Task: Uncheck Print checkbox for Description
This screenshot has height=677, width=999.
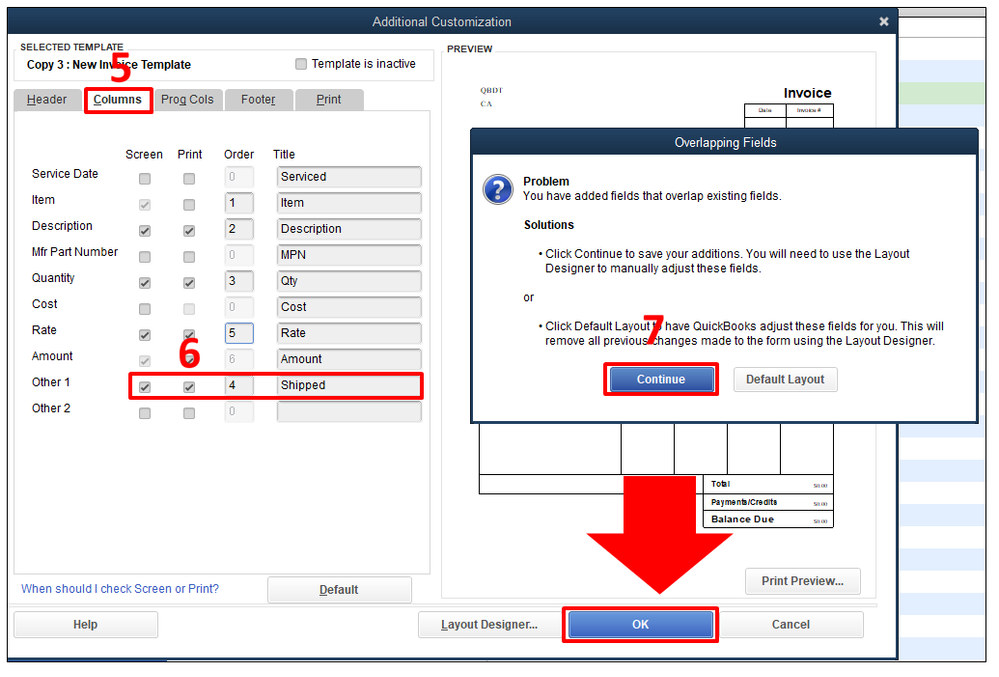Action: pyautogui.click(x=189, y=231)
